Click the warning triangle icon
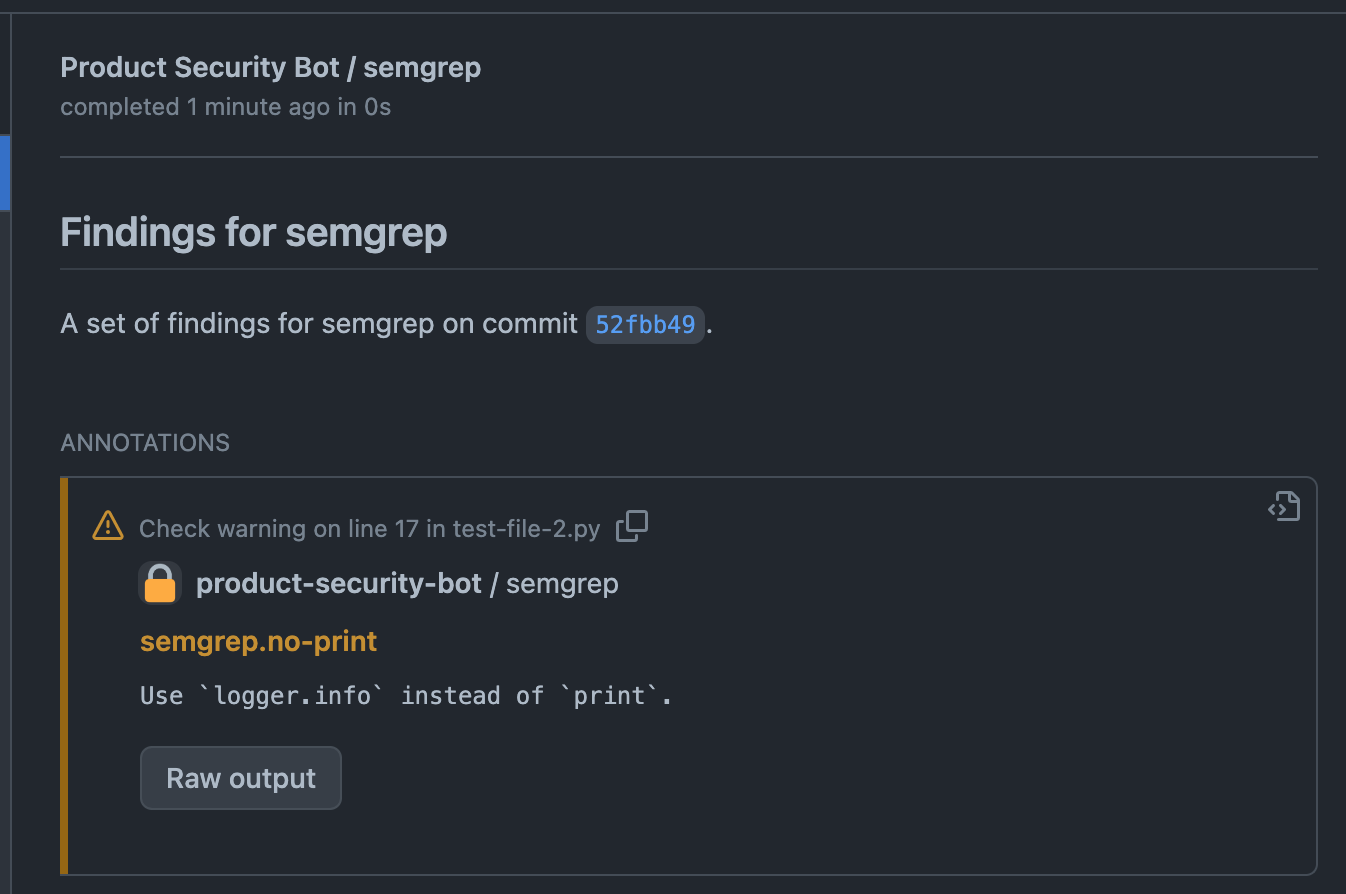 tap(107, 526)
